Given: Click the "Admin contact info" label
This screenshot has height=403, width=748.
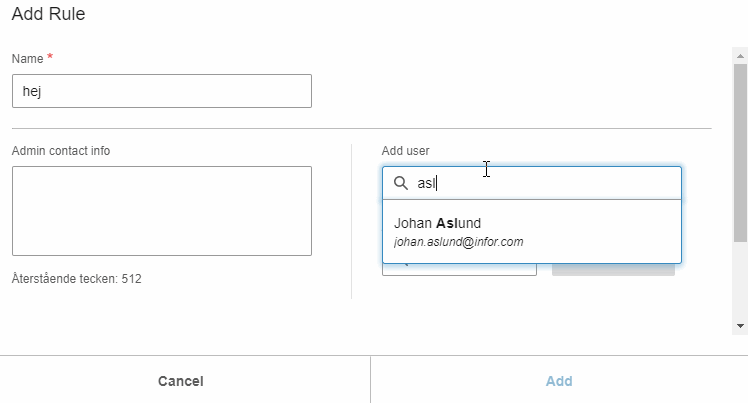Looking at the screenshot, I should pos(61,151).
